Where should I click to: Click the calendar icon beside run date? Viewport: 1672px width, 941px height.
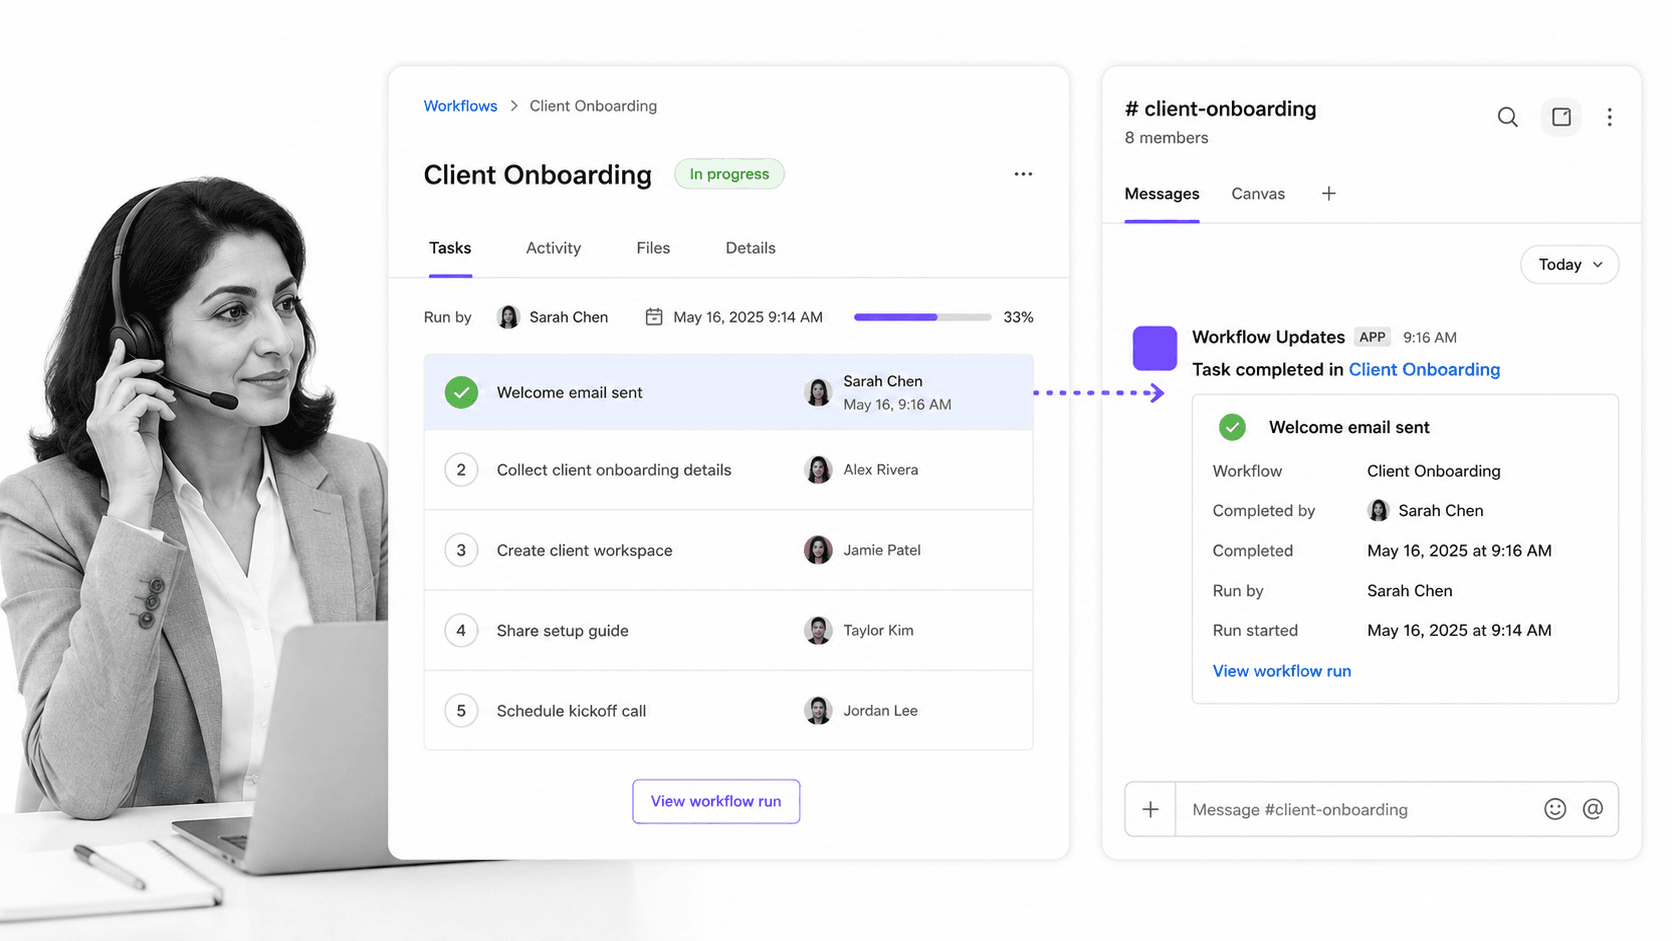coord(654,317)
